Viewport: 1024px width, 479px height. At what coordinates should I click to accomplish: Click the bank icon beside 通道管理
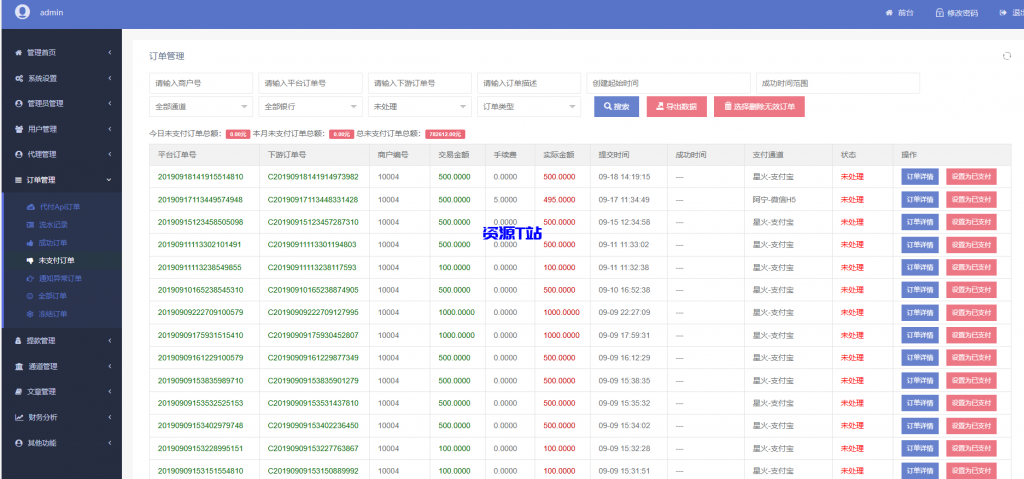coord(19,366)
